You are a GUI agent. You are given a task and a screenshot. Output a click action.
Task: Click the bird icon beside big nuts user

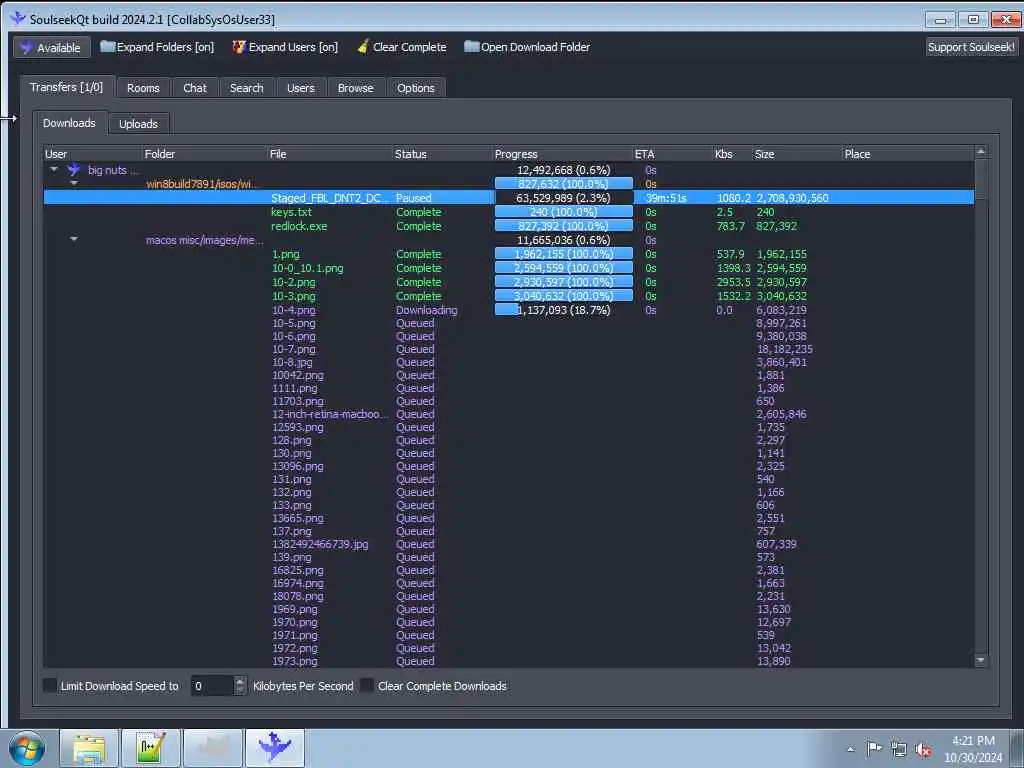pos(74,170)
